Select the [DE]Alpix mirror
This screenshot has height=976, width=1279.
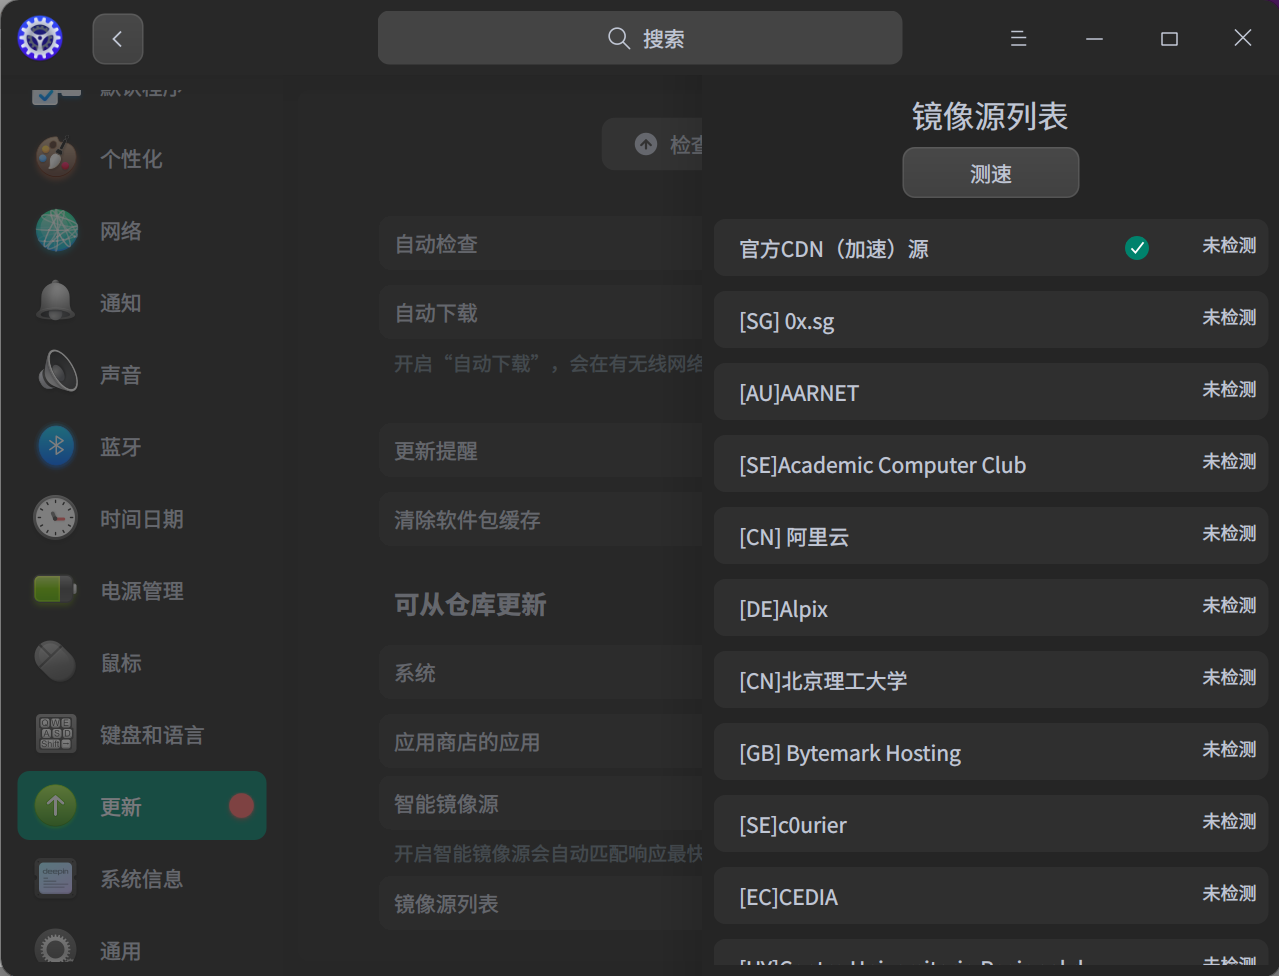991,608
